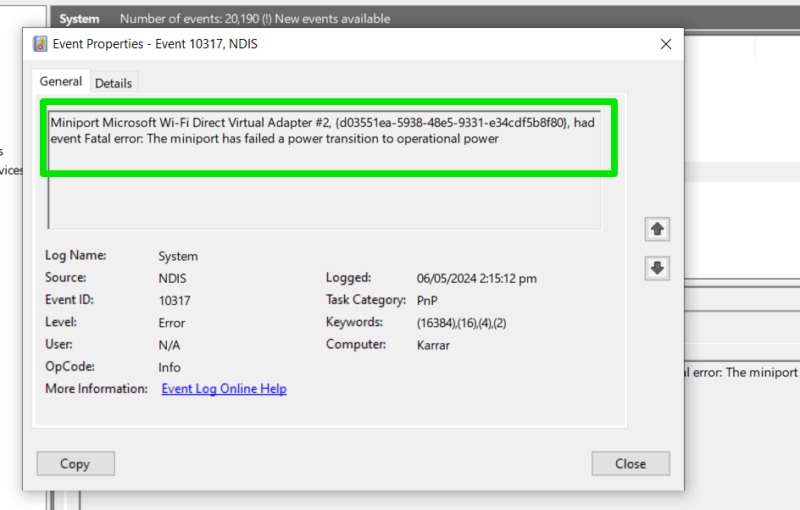Select the General tab
The height and width of the screenshot is (510, 800).
[x=61, y=82]
